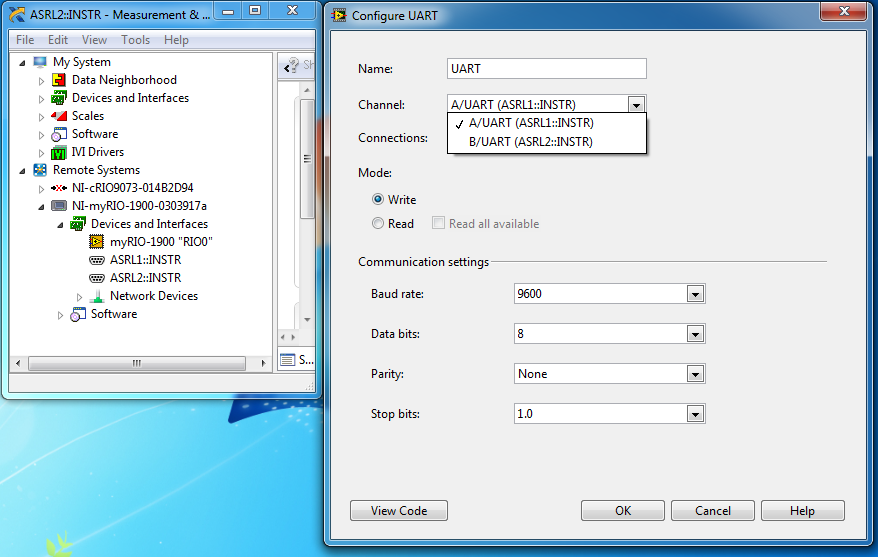Viewport: 878px width, 557px height.
Task: Expand the IVI Drivers node
Action: coord(41,153)
